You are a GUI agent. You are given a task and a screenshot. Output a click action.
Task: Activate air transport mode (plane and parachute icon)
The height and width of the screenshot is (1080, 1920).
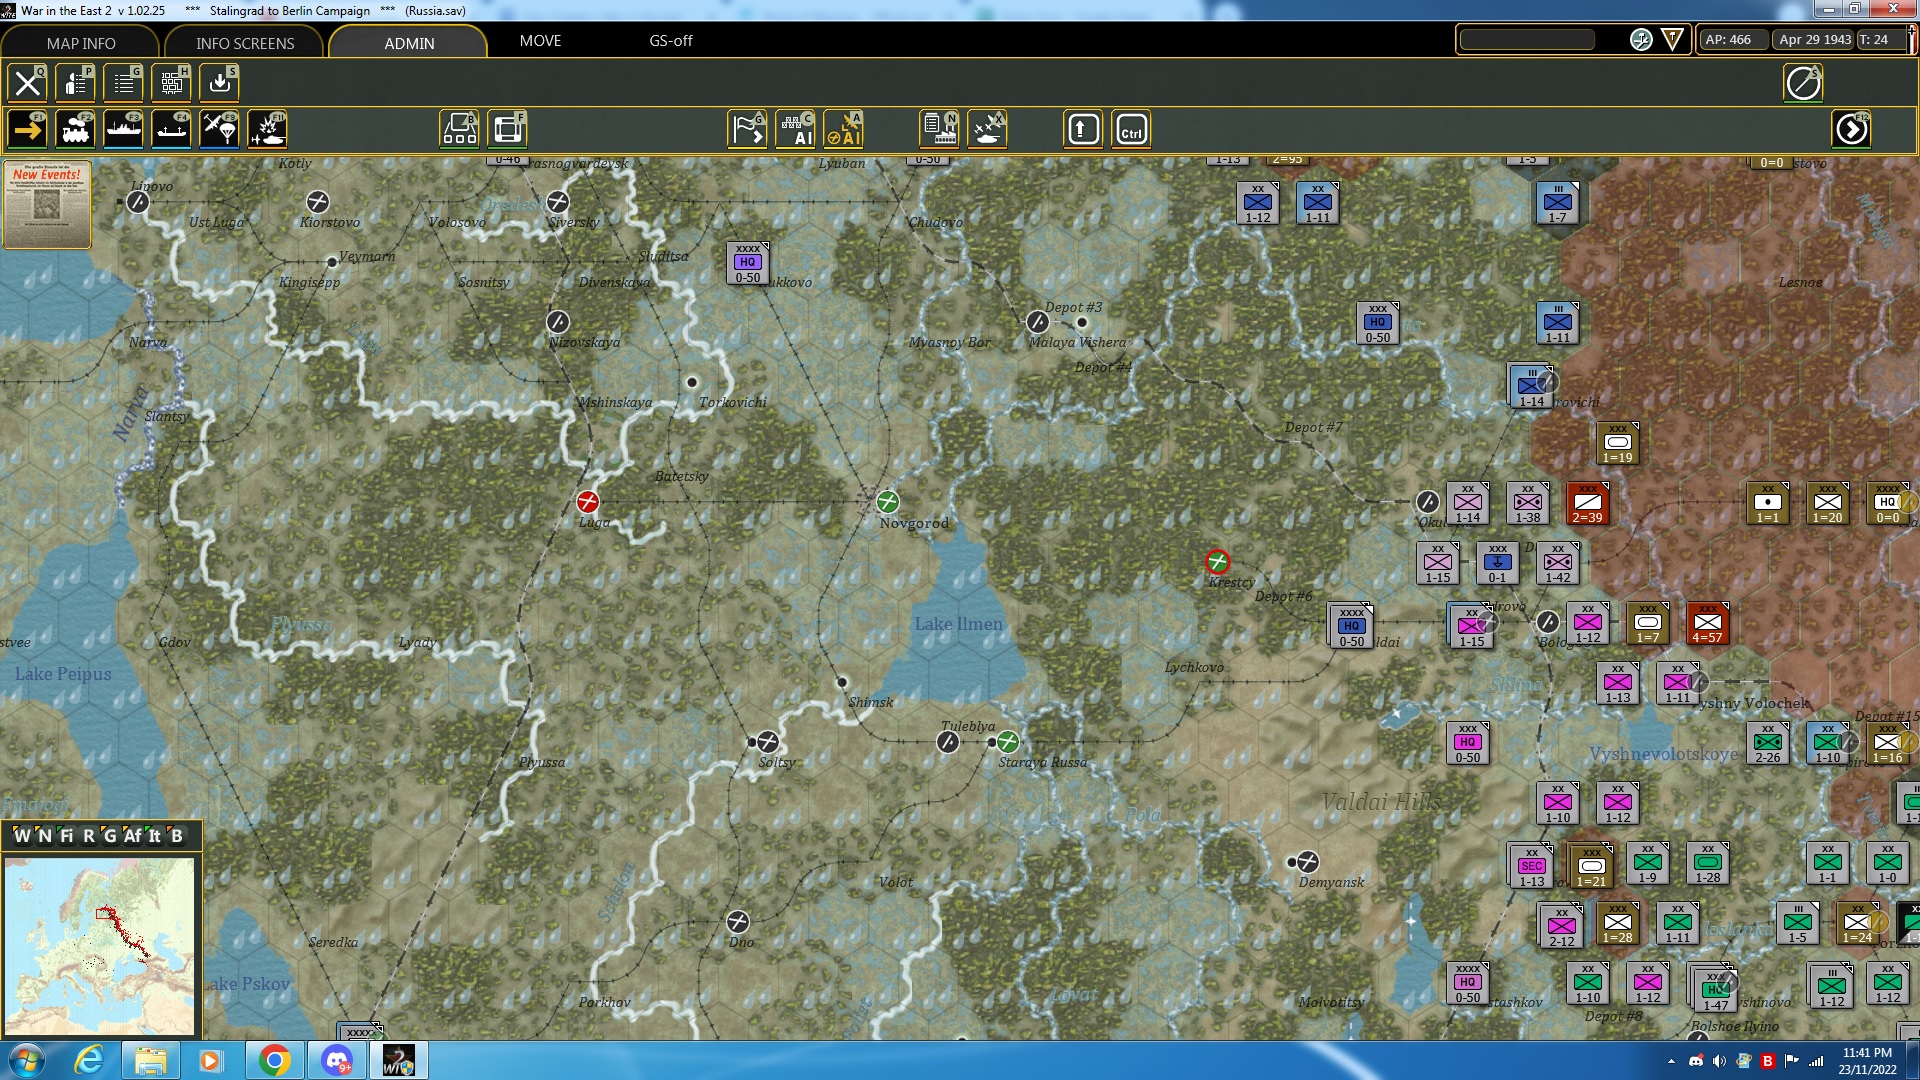pyautogui.click(x=219, y=130)
